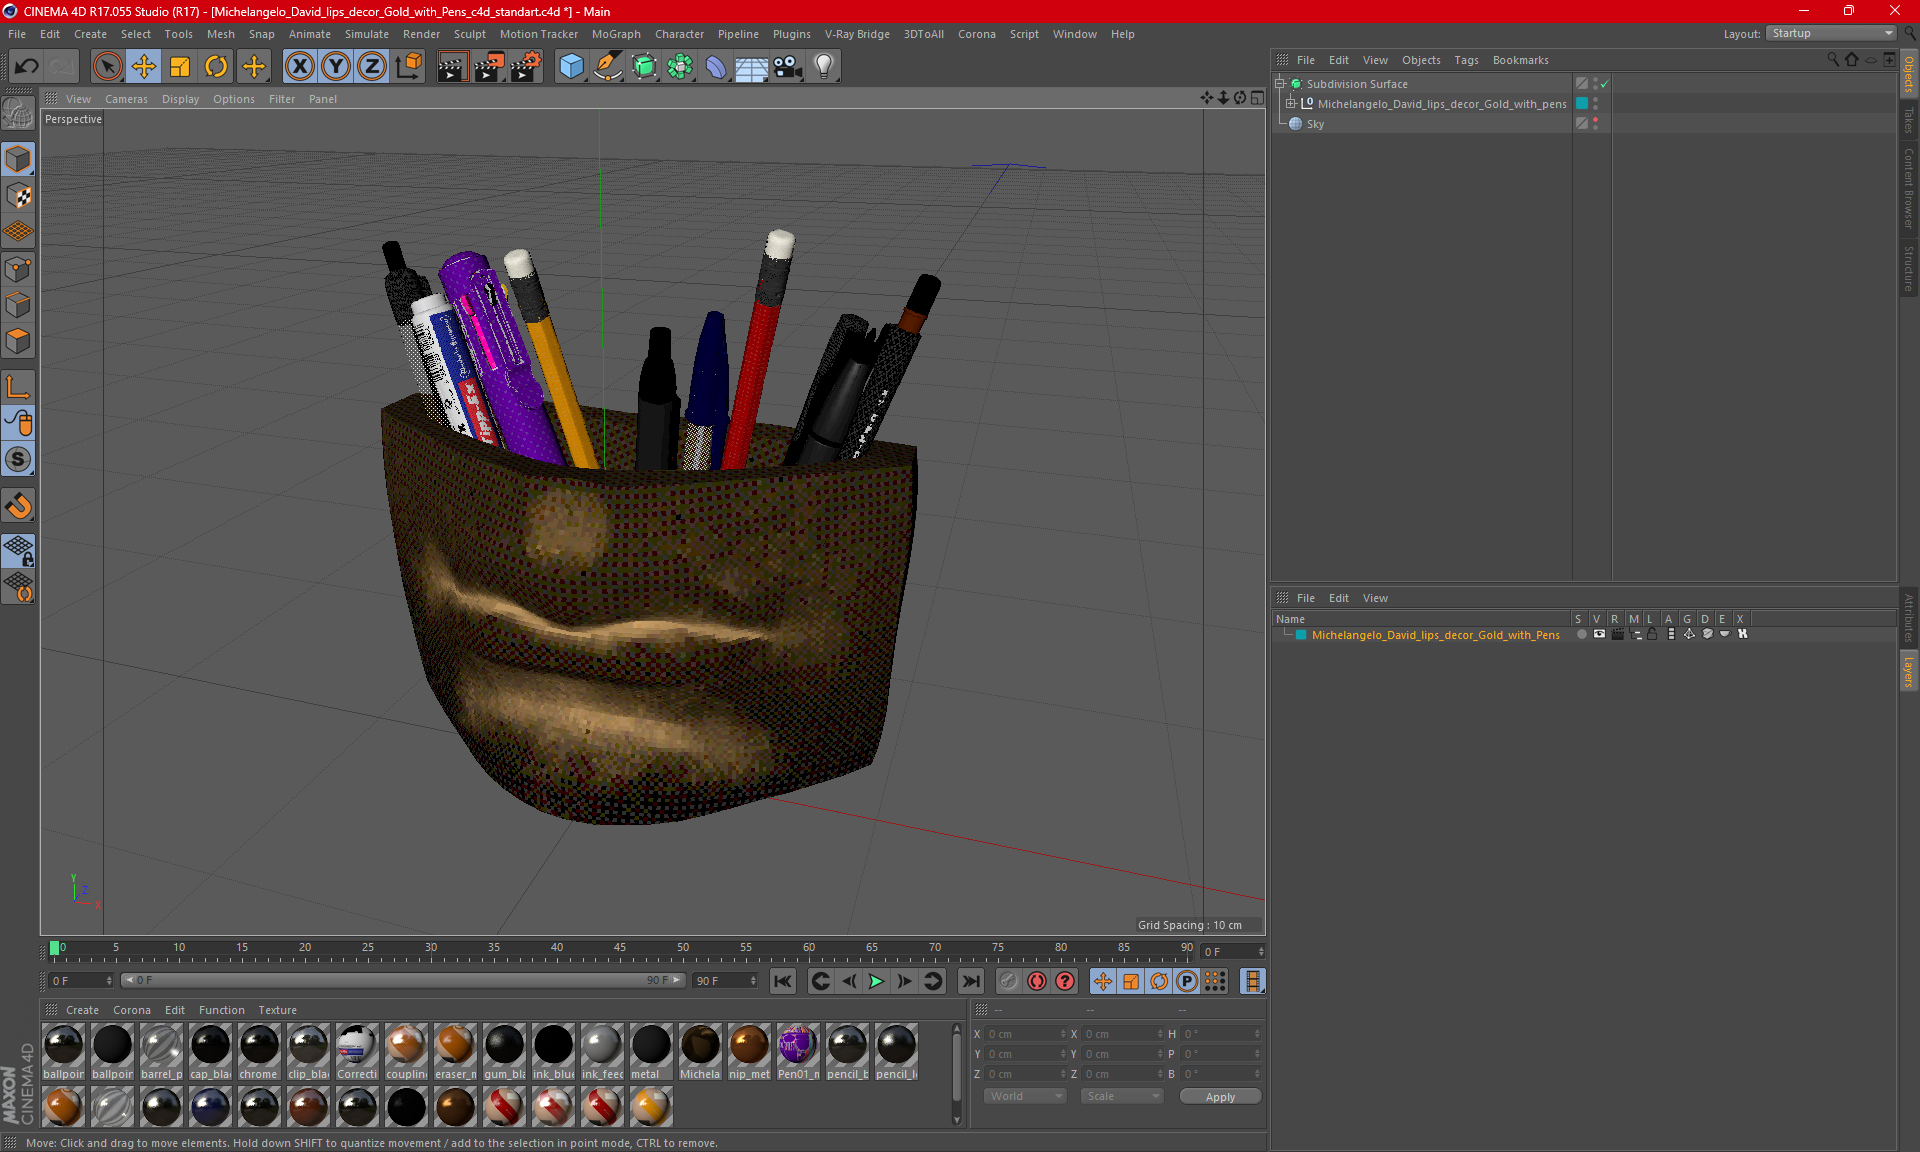Open the coordinate system icon in toolbar
Viewport: 1920px width, 1152px height.
408,67
